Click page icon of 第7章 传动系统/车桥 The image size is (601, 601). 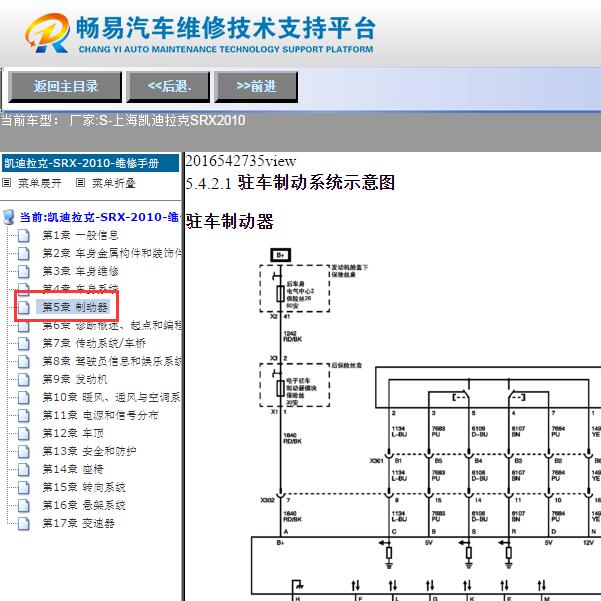tap(24, 343)
